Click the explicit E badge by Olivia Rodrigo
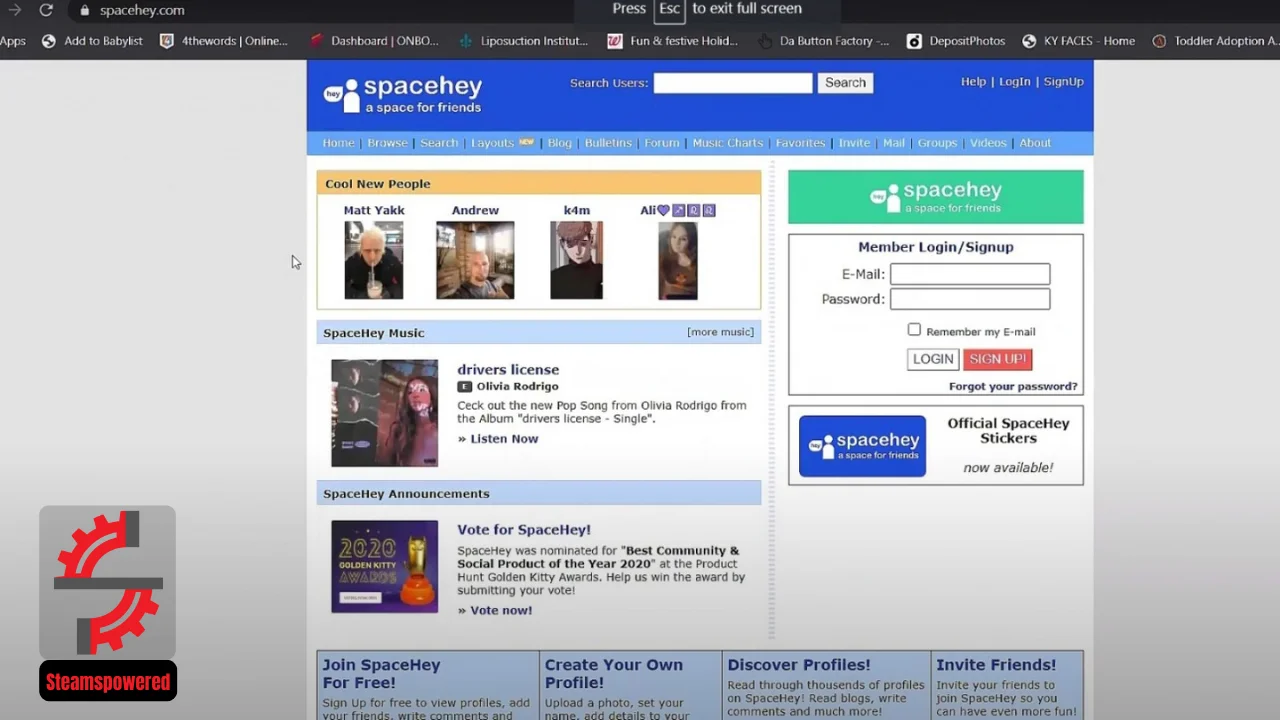This screenshot has width=1280, height=720. tap(464, 387)
